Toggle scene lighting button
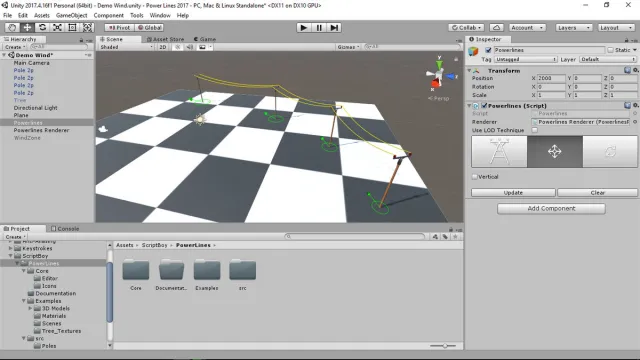 (x=177, y=47)
